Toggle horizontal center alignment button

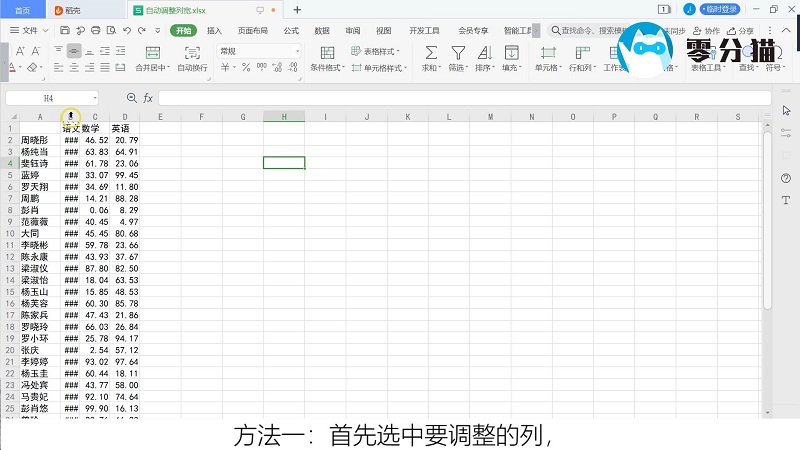(x=74, y=68)
